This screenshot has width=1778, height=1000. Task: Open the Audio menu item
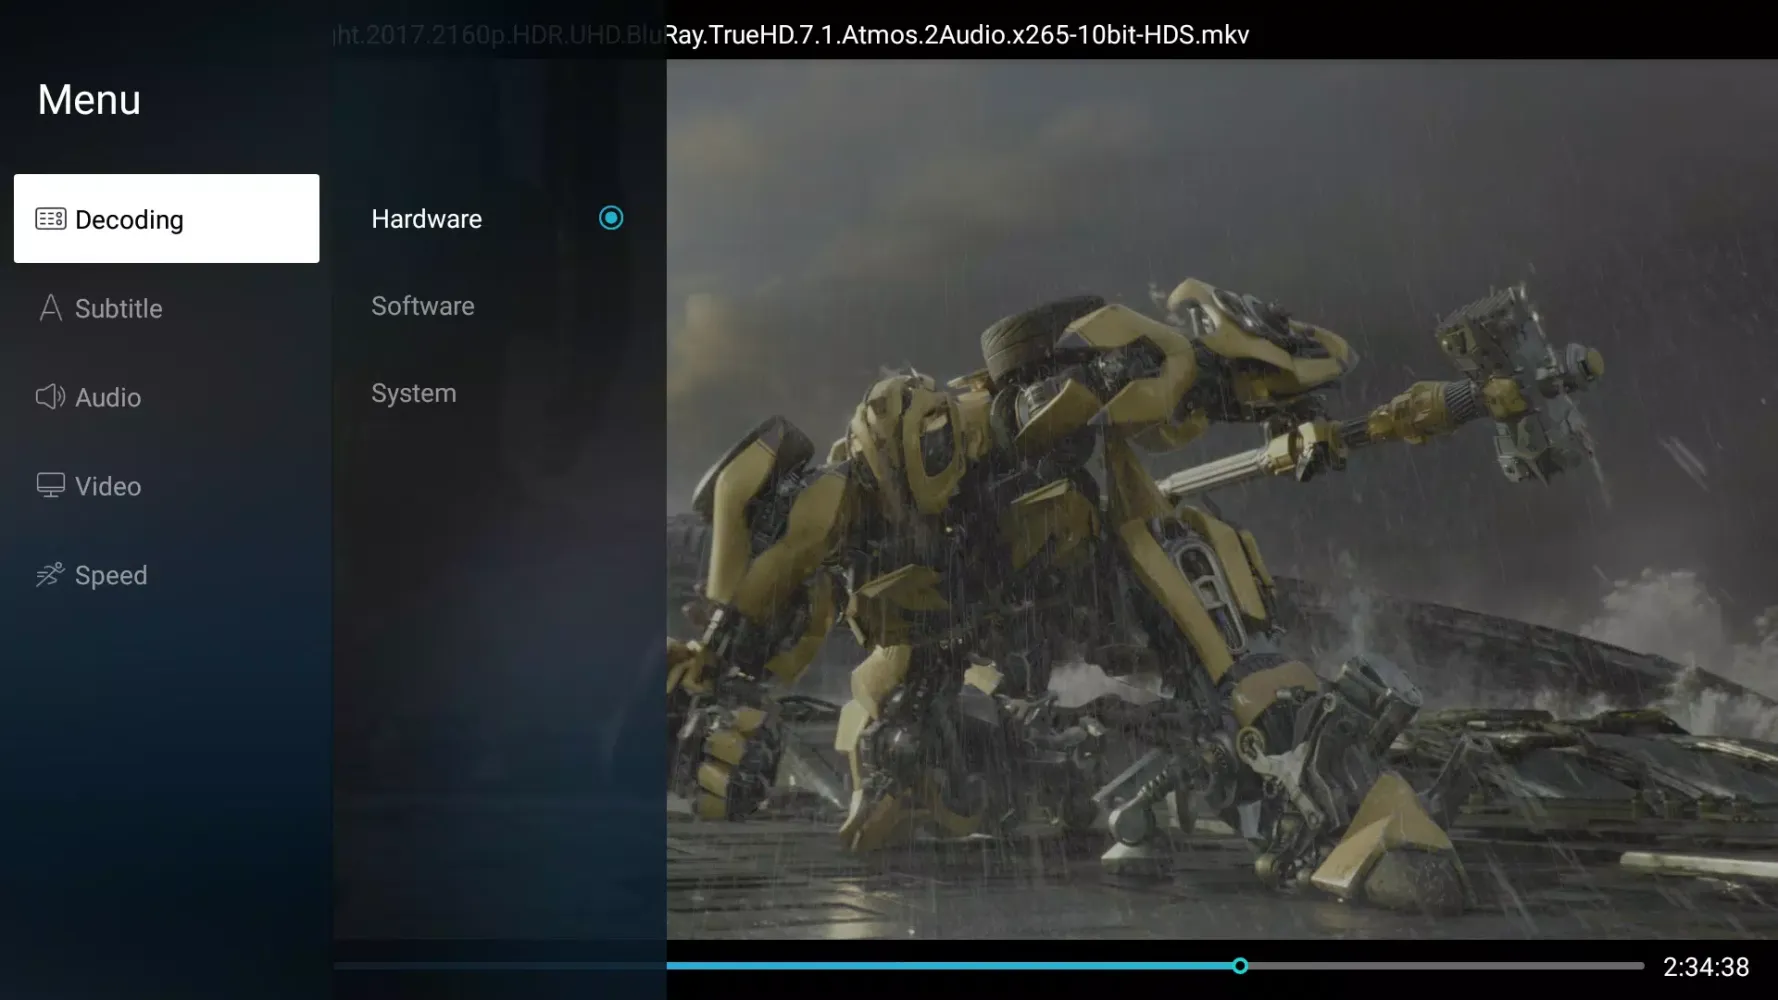(x=167, y=397)
